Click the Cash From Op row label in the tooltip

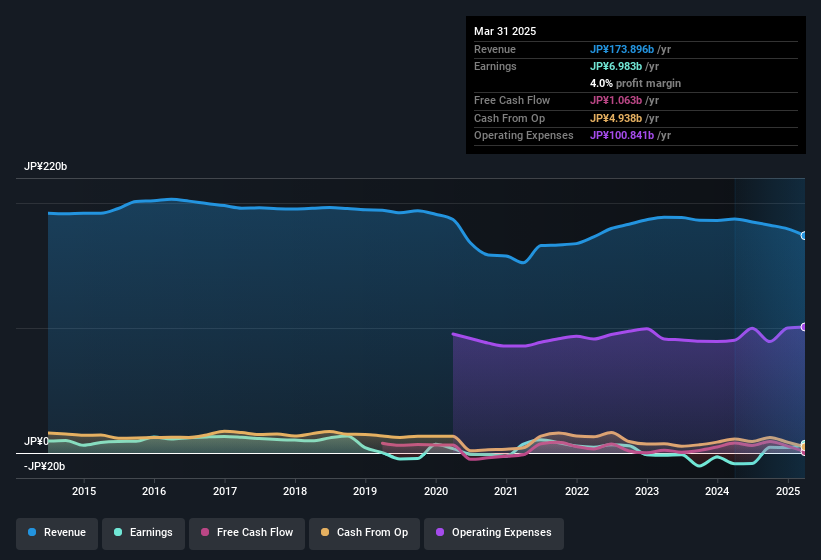(x=509, y=118)
